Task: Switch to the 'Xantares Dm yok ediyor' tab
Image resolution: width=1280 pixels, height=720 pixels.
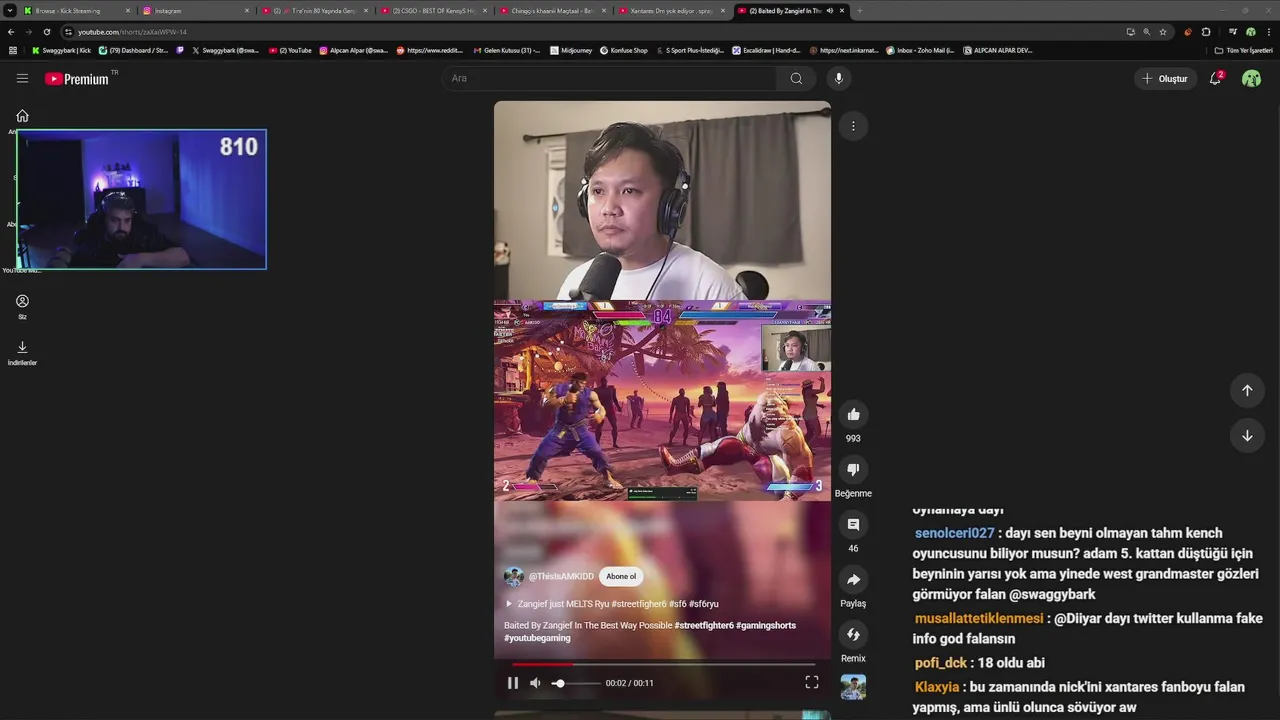Action: coord(671,10)
